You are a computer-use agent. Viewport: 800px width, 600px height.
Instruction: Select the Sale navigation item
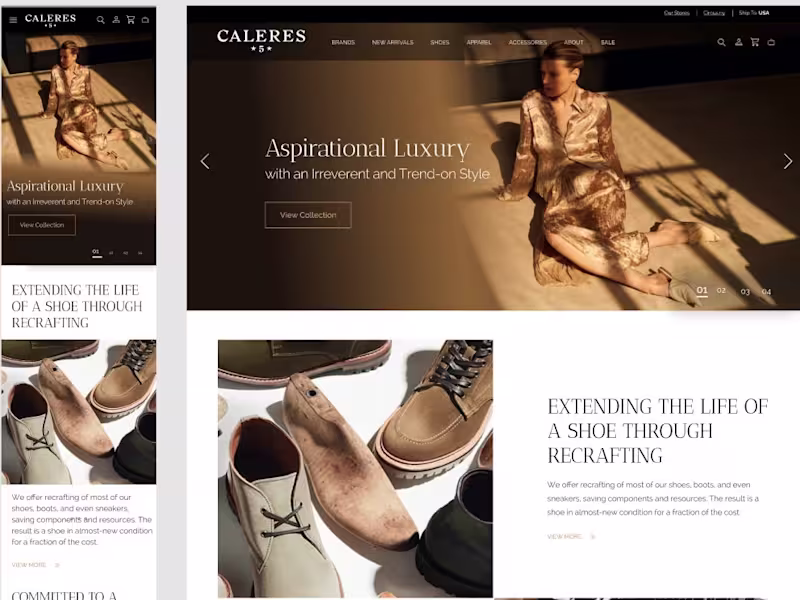(608, 42)
